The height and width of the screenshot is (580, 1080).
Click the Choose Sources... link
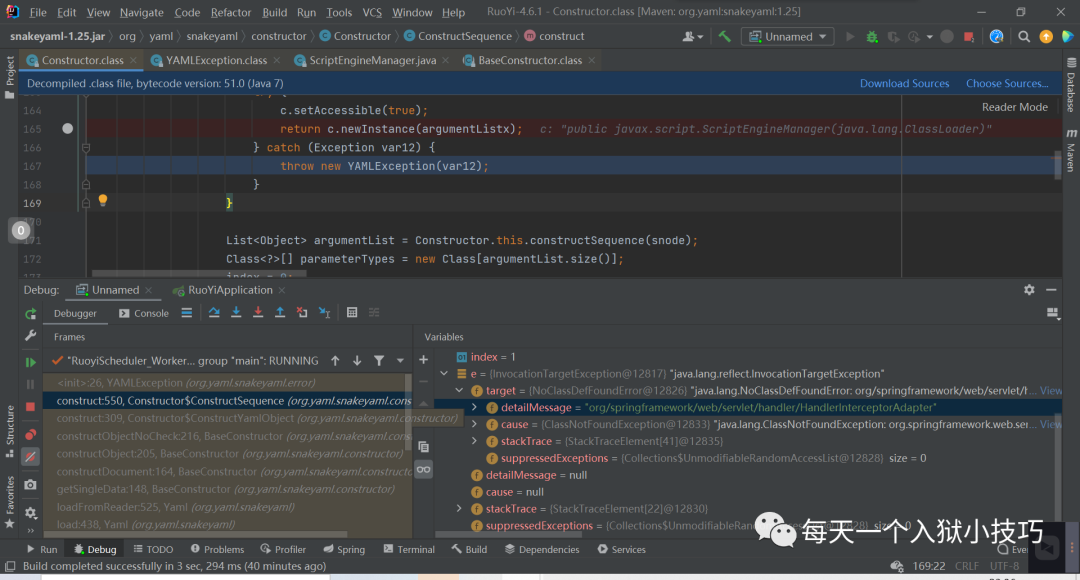coord(1007,83)
